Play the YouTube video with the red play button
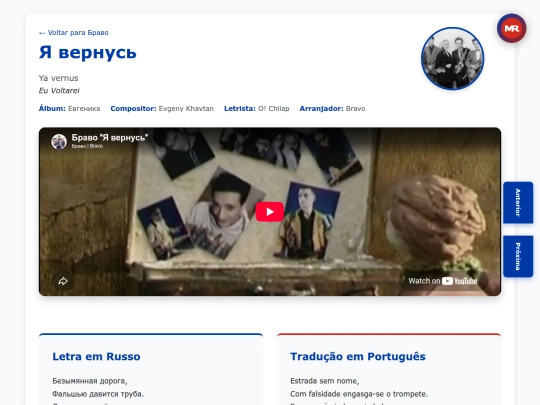This screenshot has height=405, width=540. (270, 211)
